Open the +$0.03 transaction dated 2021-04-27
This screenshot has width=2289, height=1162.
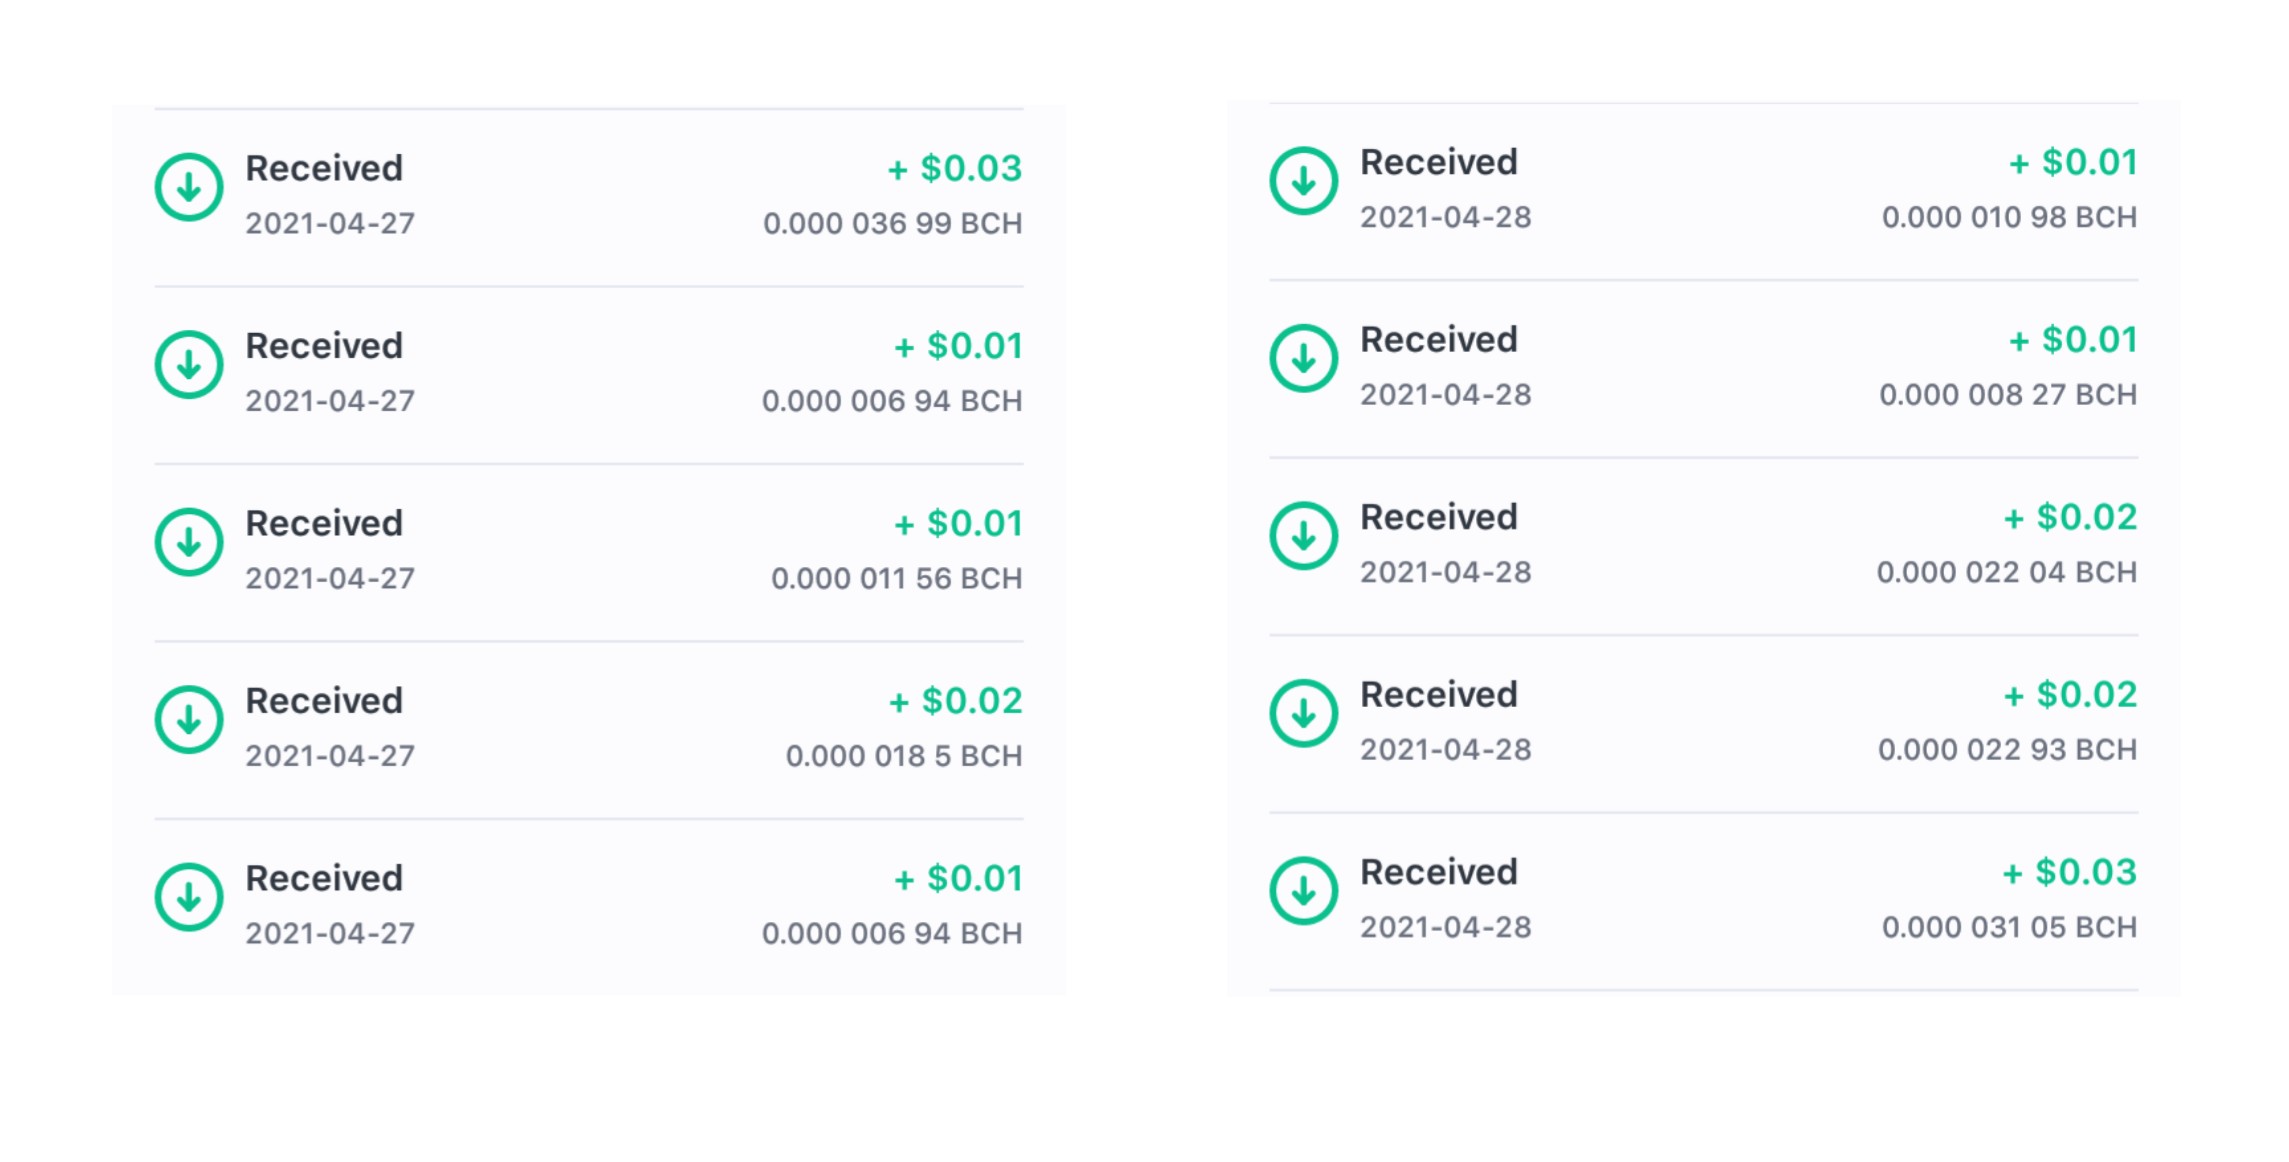pyautogui.click(x=589, y=197)
